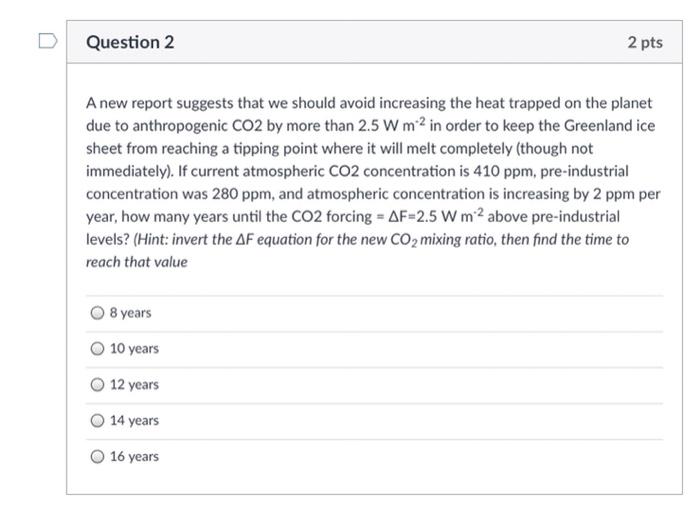The width and height of the screenshot is (700, 512).
Task: Click the phrase "anthropogenic CO2"
Action: click(x=197, y=126)
